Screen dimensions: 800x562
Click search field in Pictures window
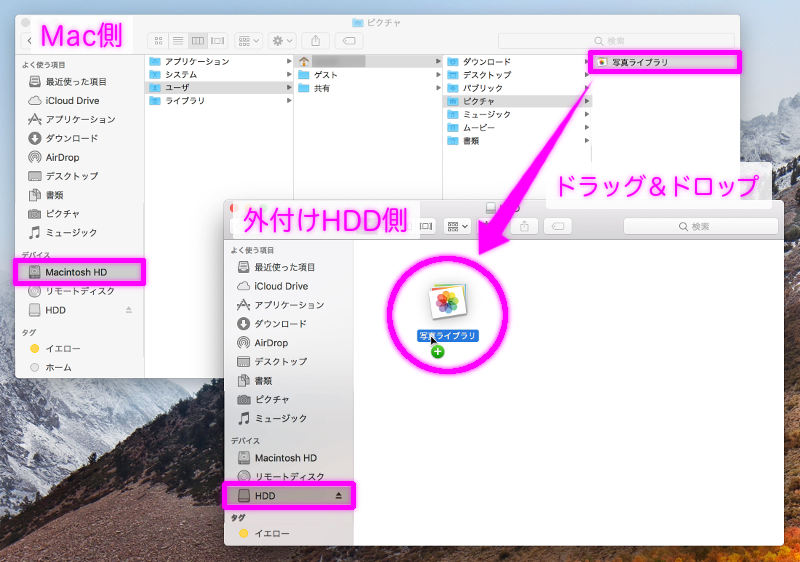616,41
